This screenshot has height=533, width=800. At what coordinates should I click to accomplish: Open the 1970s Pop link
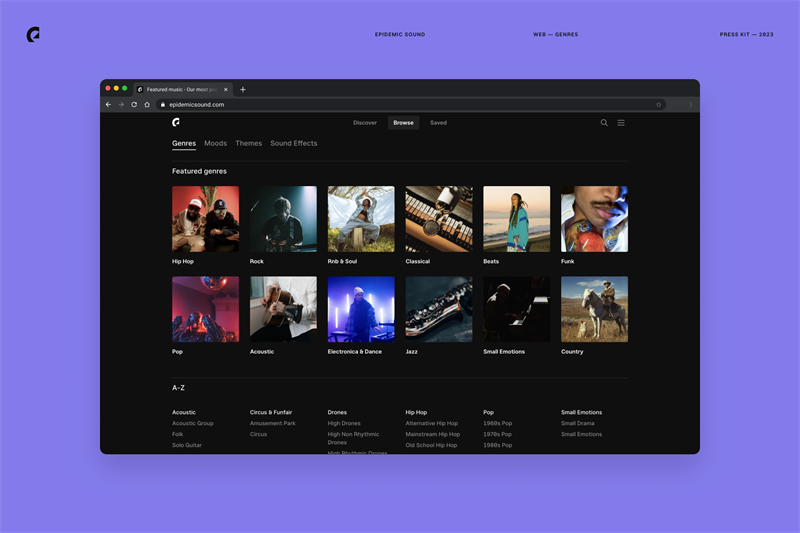[x=497, y=434]
